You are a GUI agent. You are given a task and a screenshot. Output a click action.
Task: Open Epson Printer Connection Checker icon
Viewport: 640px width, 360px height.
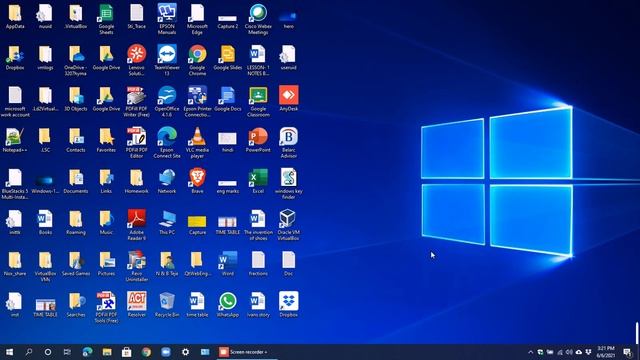point(197,101)
